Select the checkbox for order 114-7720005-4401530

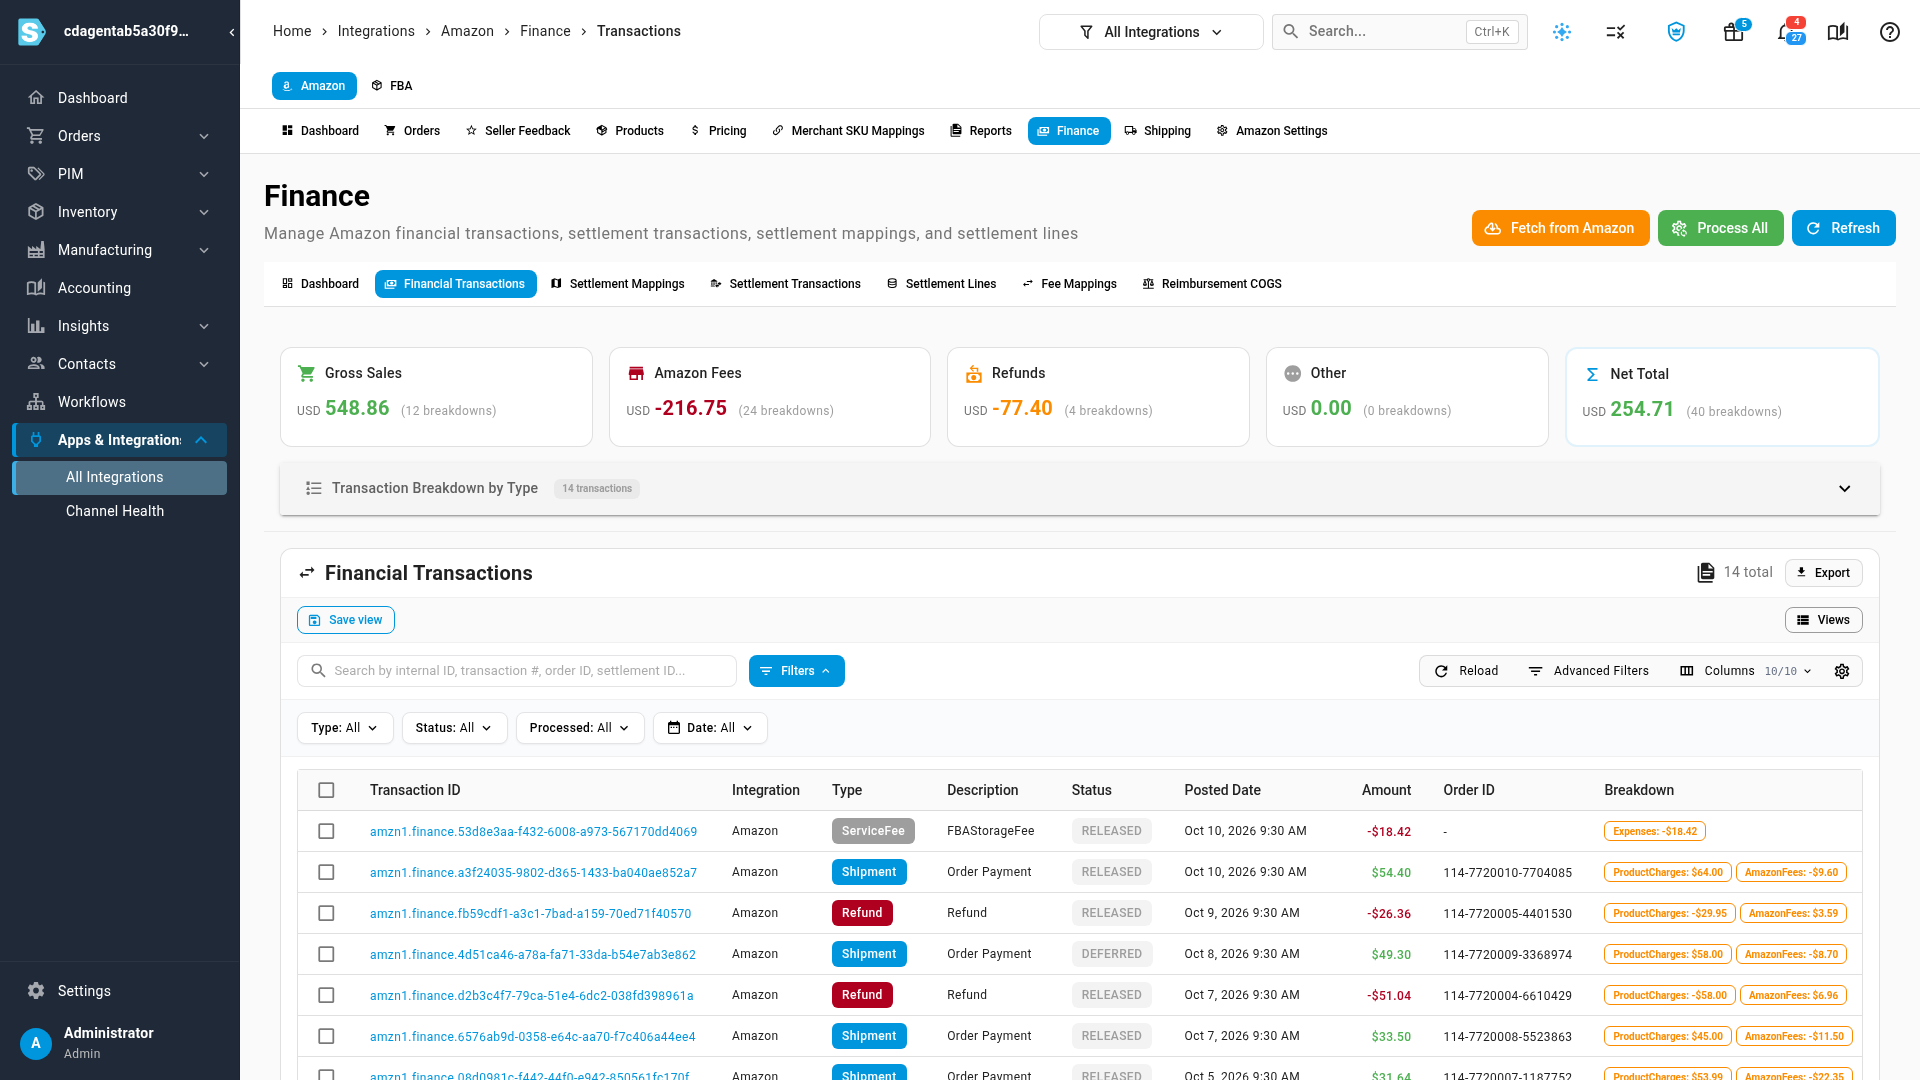(326, 913)
